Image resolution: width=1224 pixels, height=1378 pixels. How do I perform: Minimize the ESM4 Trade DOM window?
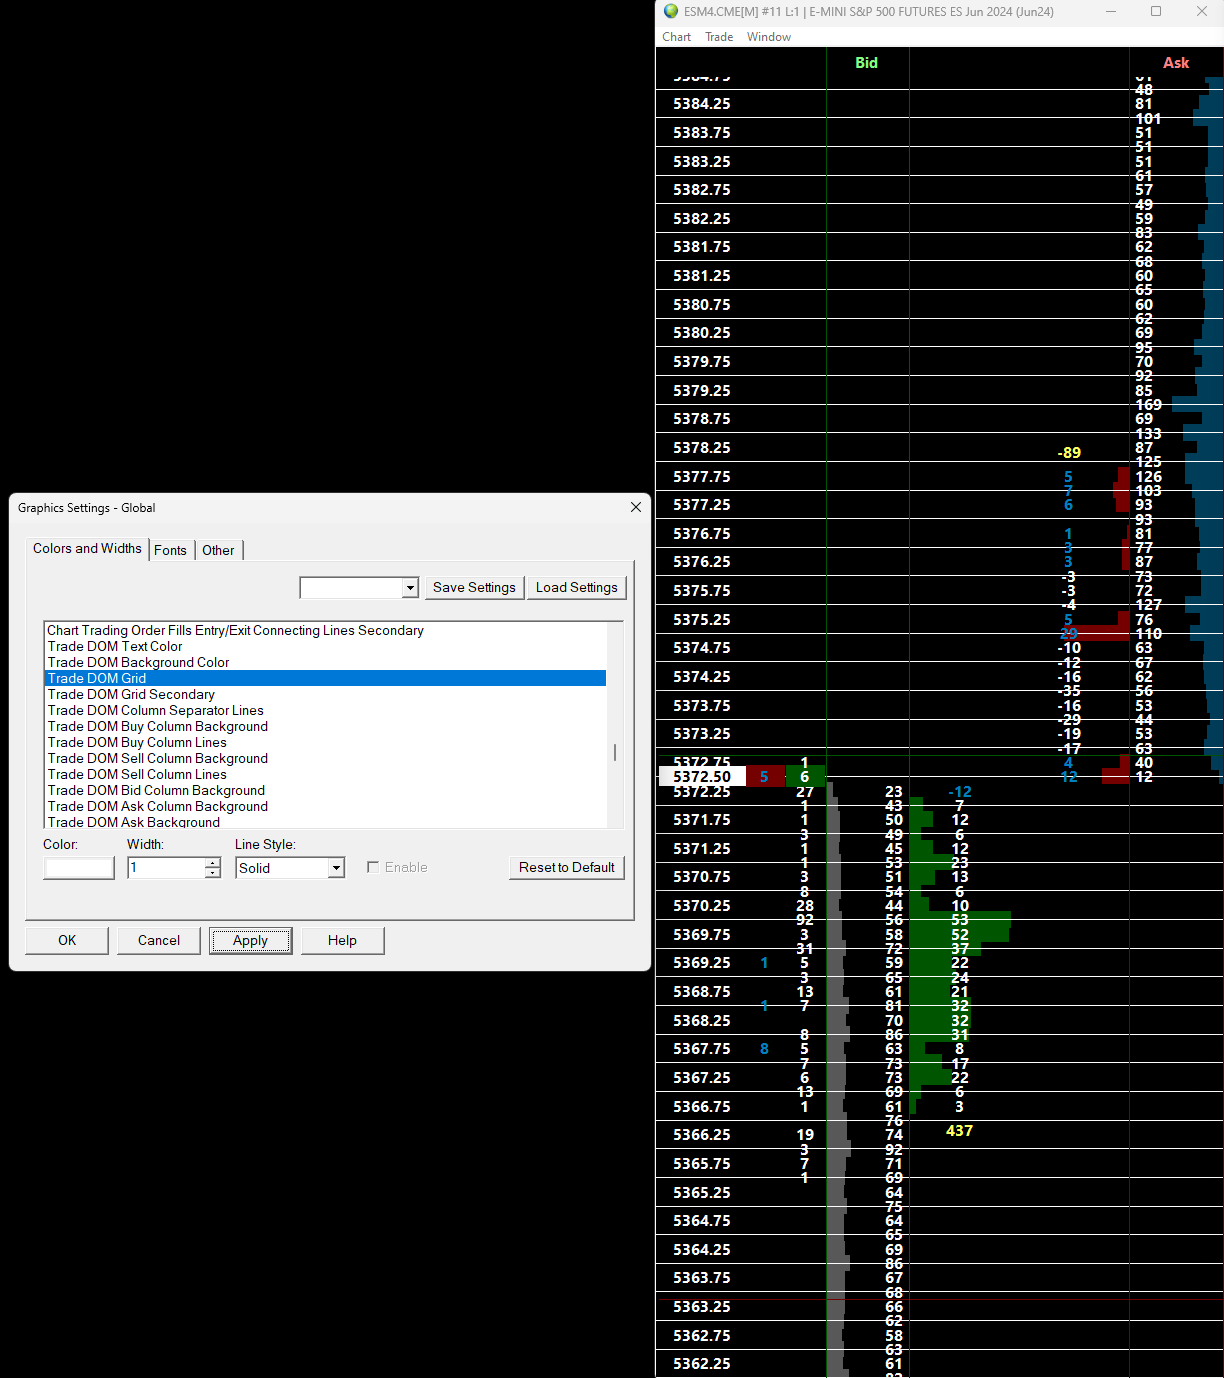tap(1111, 11)
